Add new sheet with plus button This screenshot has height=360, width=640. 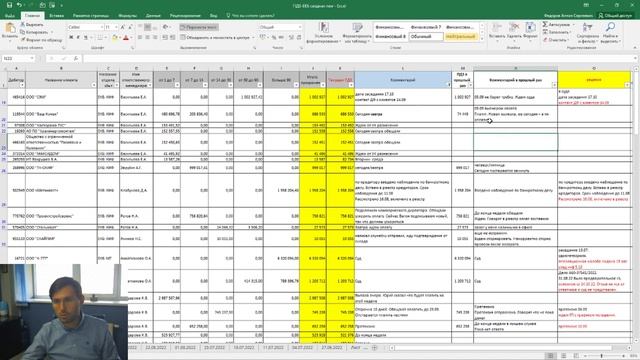pos(374,348)
